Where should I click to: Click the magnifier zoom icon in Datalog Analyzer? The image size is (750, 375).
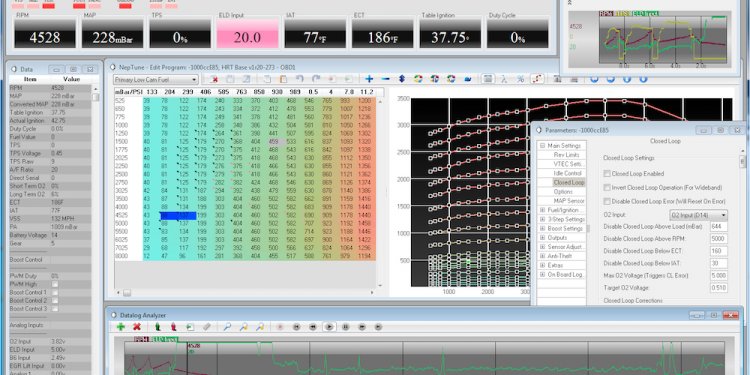point(227,327)
